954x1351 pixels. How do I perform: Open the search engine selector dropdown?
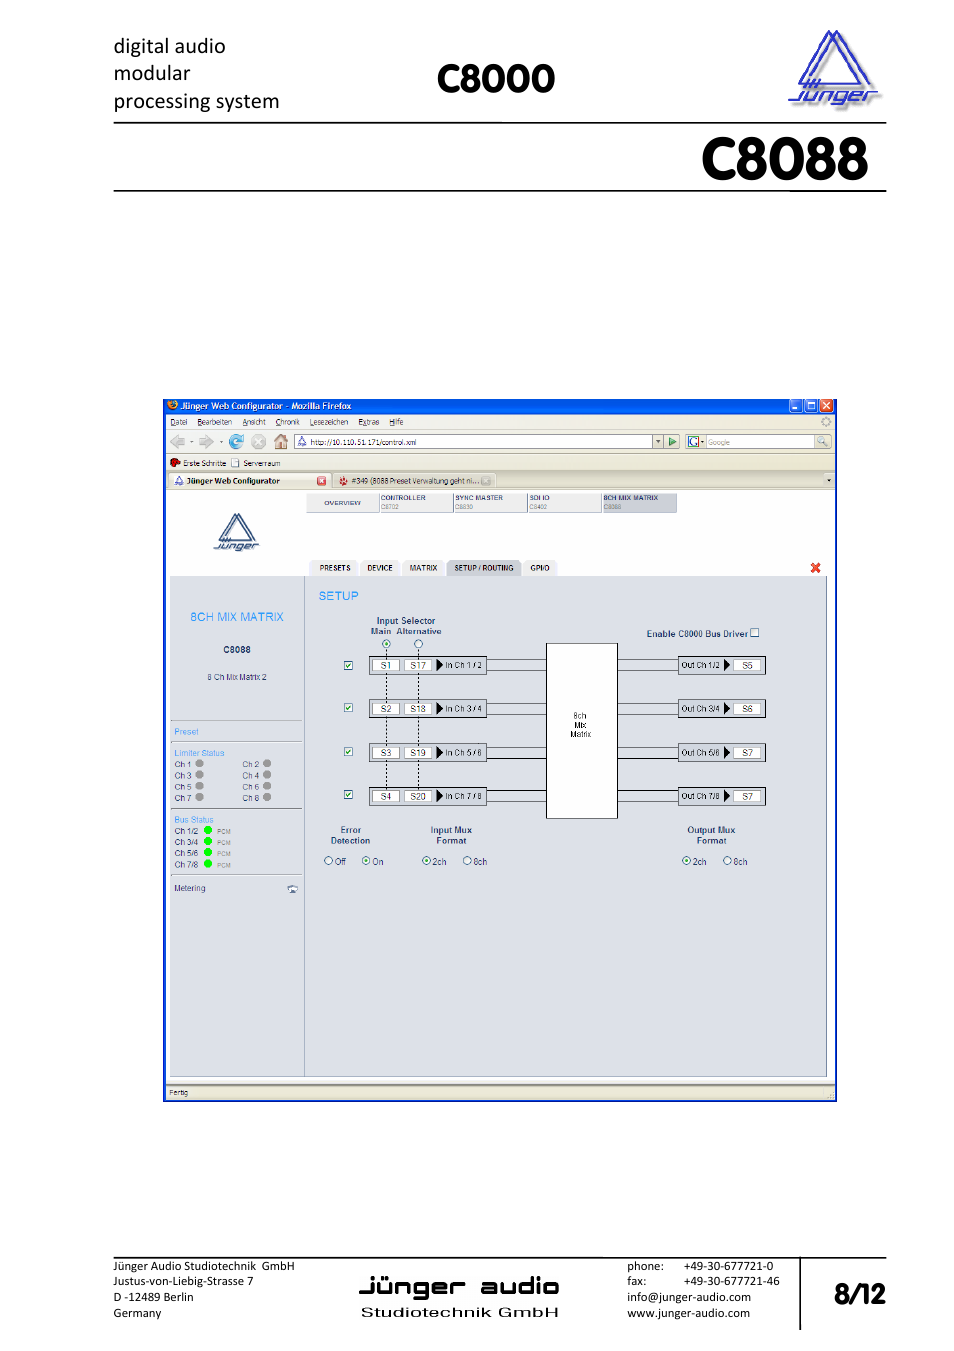click(703, 441)
